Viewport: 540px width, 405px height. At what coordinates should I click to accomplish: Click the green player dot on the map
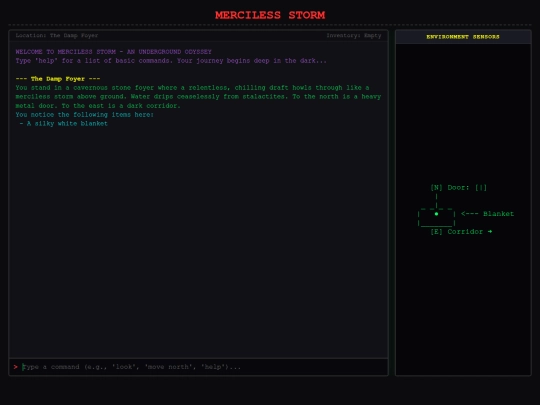(x=436, y=214)
